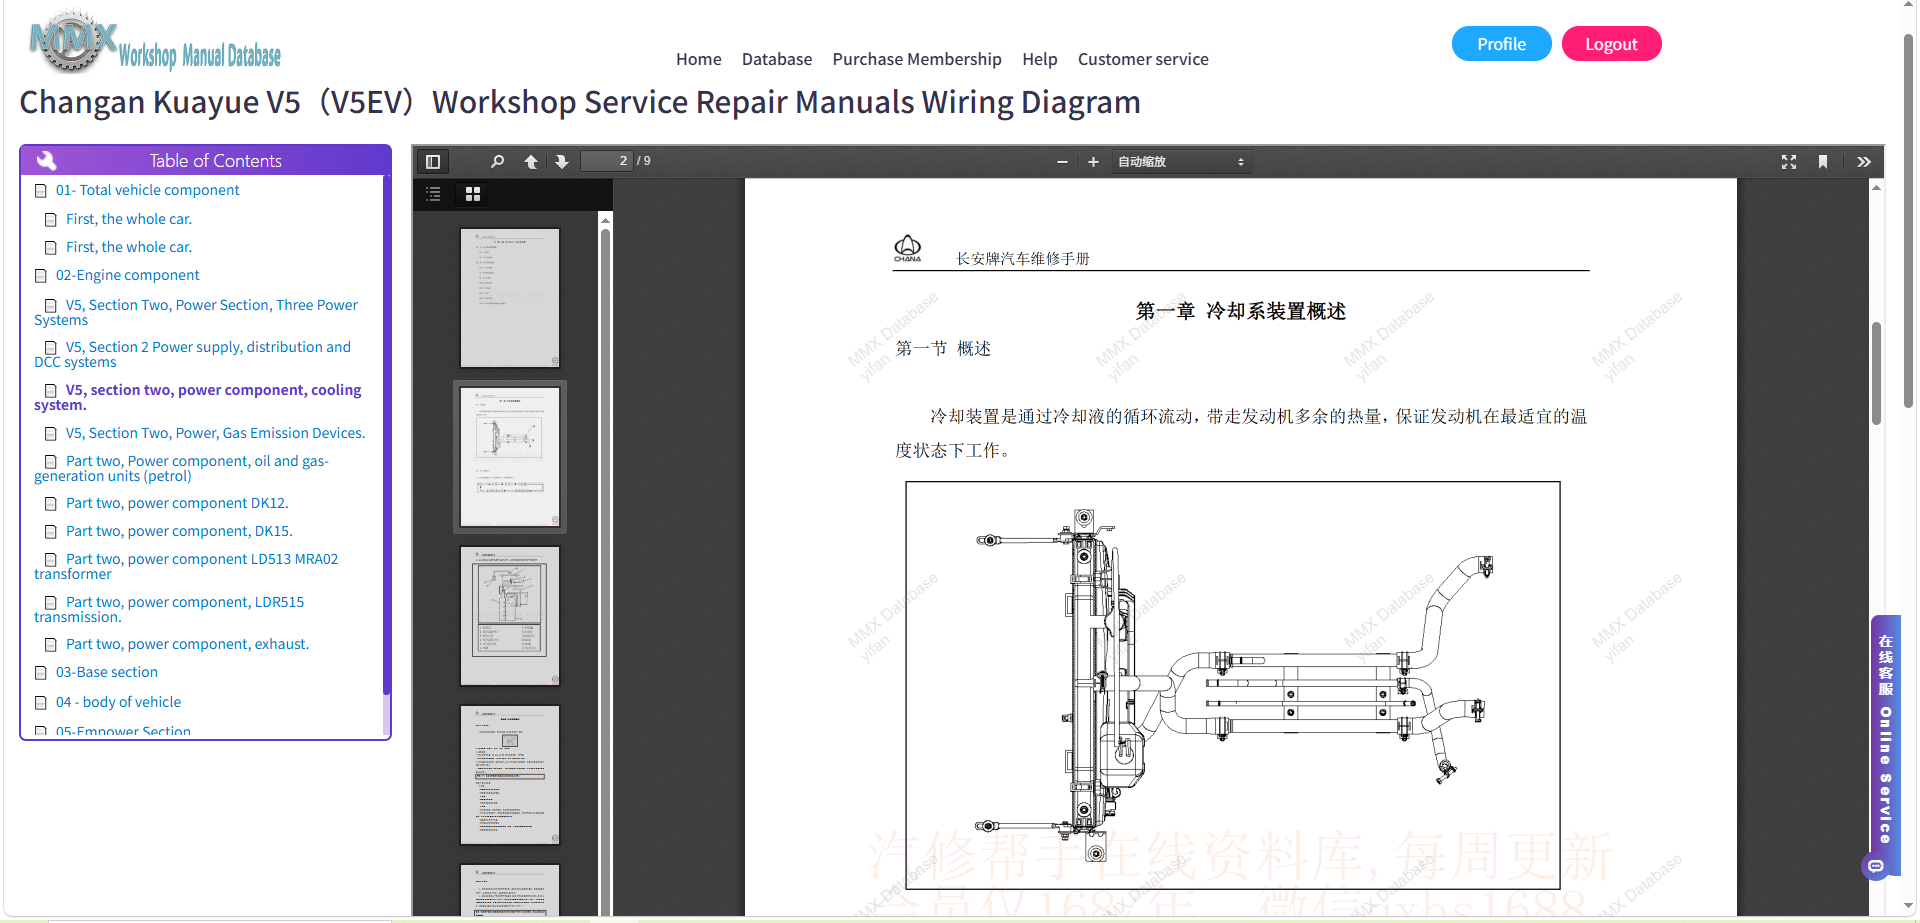
Task: Open 'LD513 MRA02 transformer' manual
Action: tap(186, 566)
